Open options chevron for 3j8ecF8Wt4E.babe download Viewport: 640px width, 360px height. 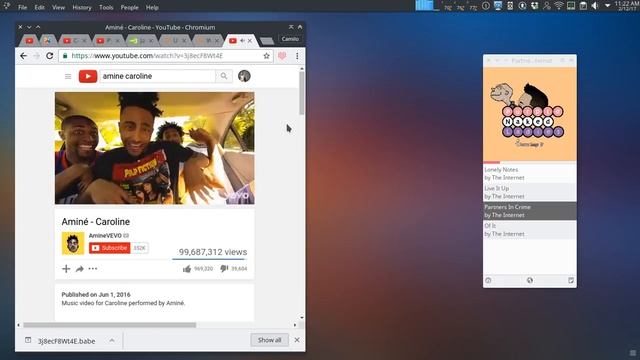click(x=112, y=340)
